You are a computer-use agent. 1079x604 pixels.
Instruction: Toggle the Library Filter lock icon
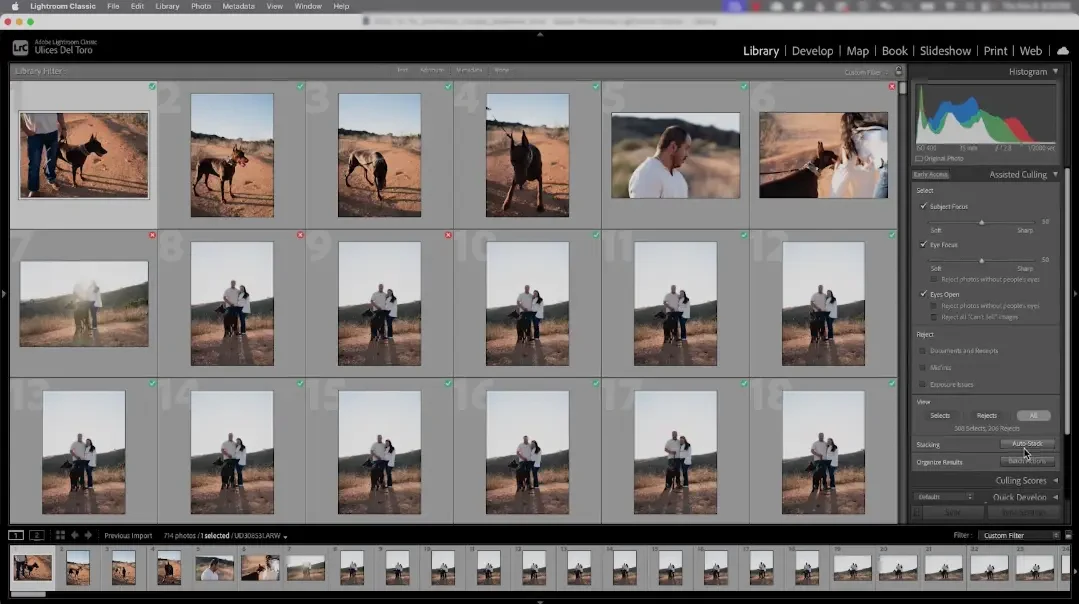pyautogui.click(x=898, y=72)
